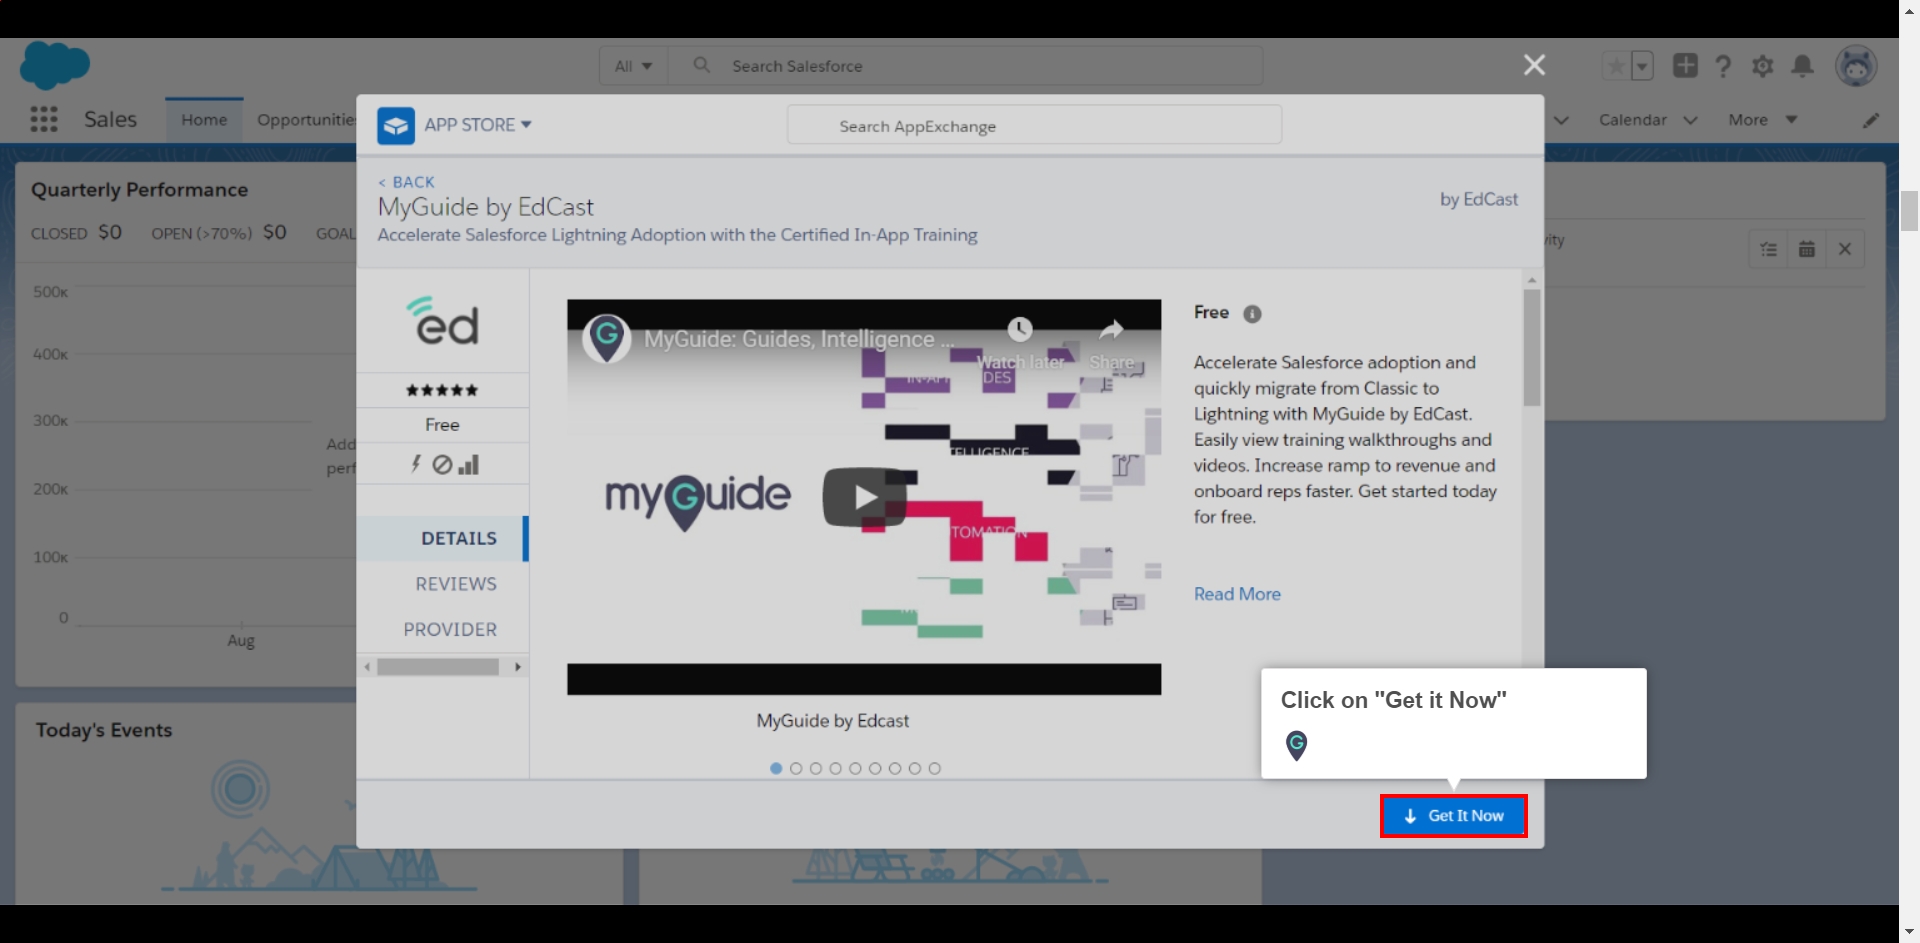1920x943 pixels.
Task: Click the Watch later clock icon
Action: (1020, 329)
